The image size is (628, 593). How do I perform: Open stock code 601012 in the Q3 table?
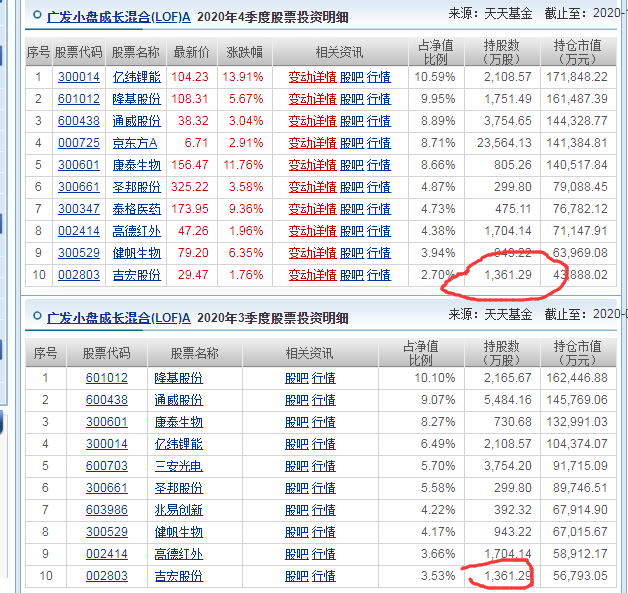click(x=107, y=378)
